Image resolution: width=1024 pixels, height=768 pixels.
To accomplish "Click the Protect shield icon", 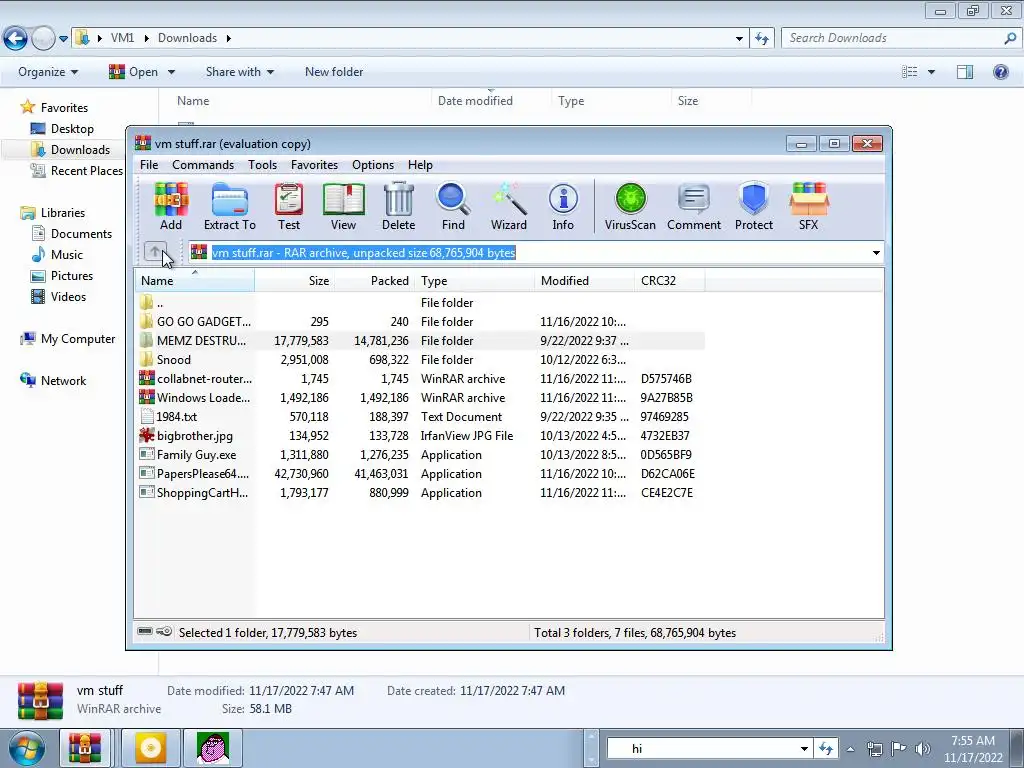I will (x=754, y=206).
